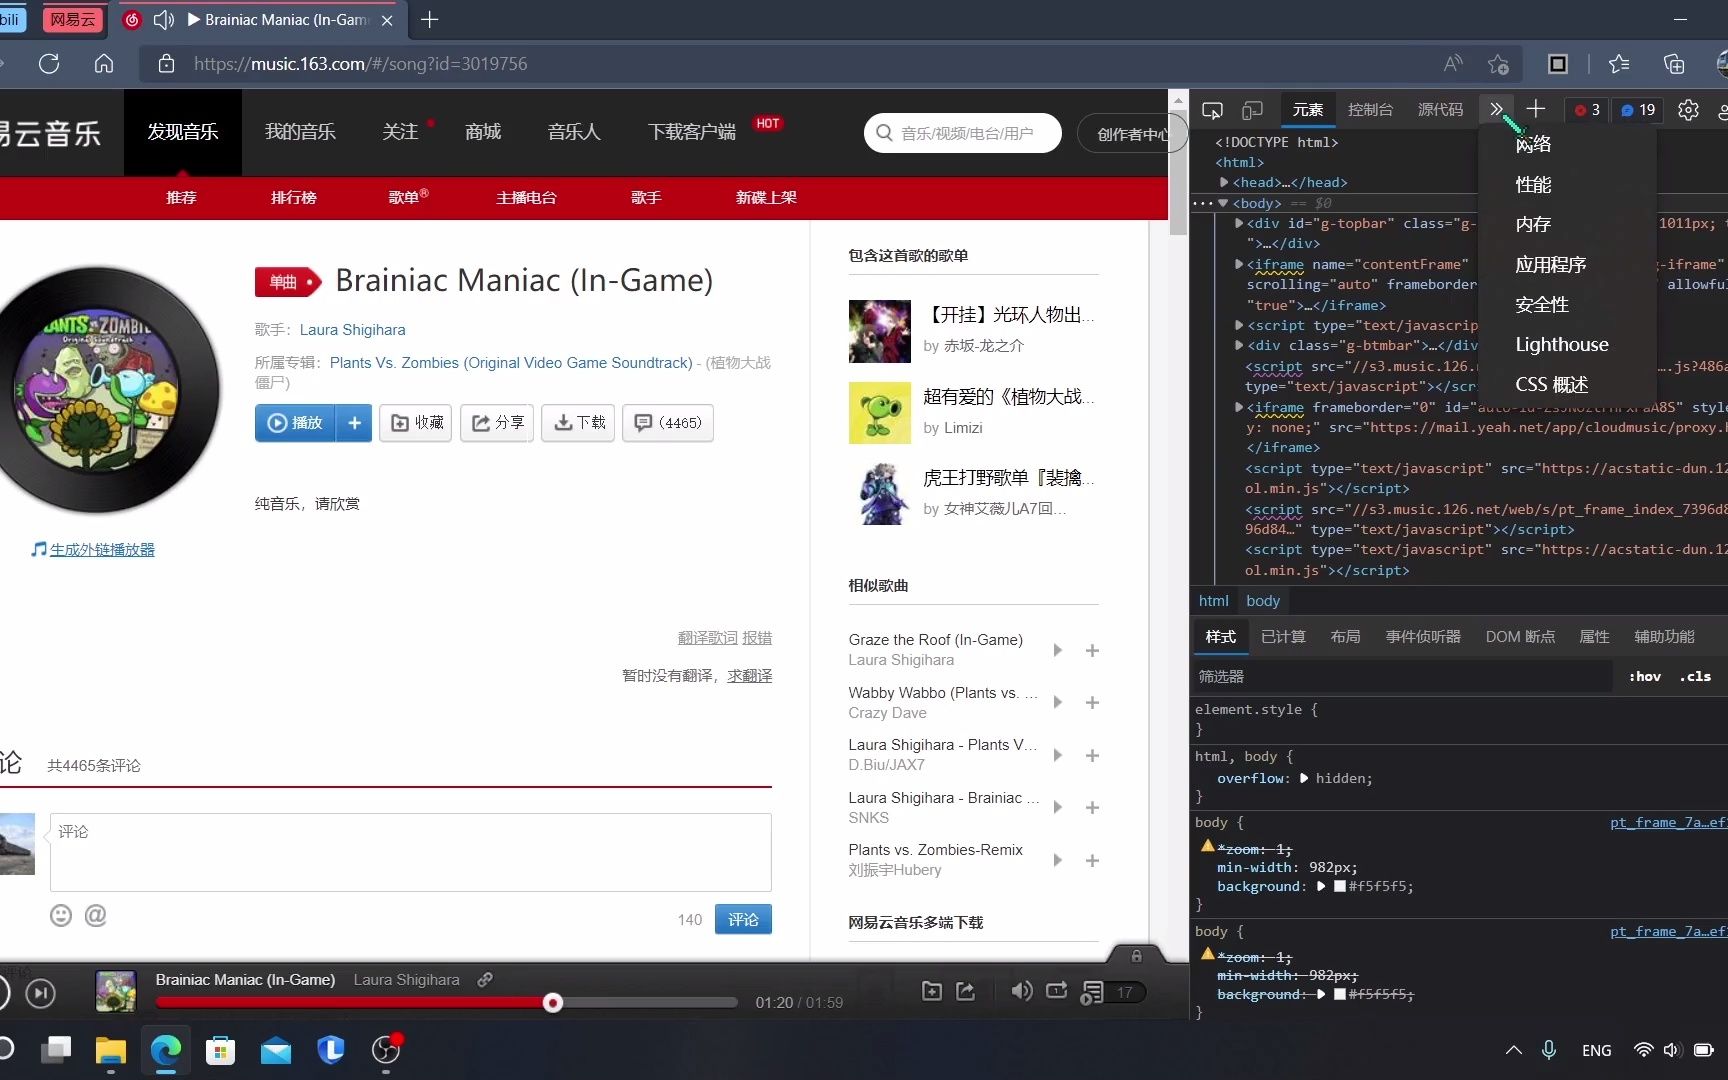Select Lighthouse from overflow menu
Viewport: 1728px width, 1080px height.
click(1562, 344)
